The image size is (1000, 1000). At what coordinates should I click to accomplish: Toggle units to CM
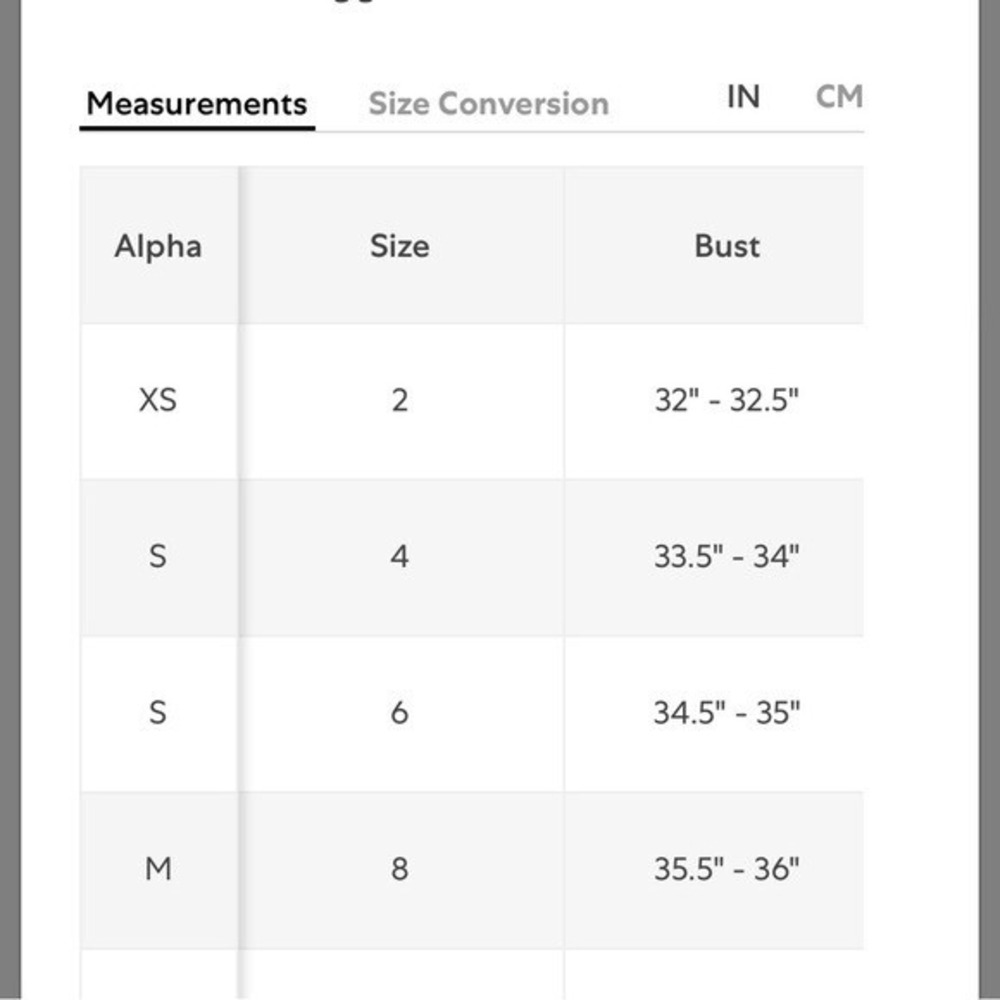click(x=839, y=97)
